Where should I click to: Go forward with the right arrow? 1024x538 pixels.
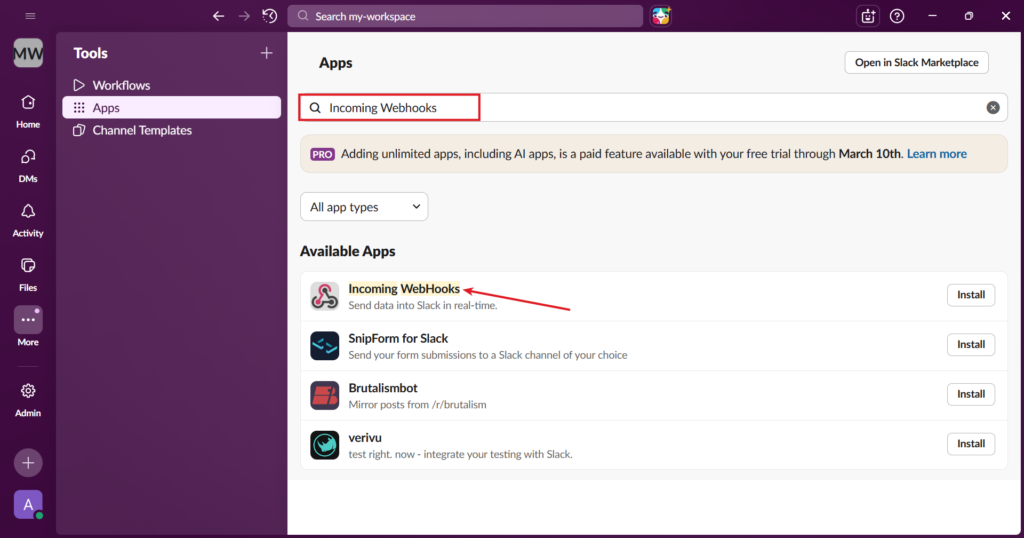coord(244,16)
